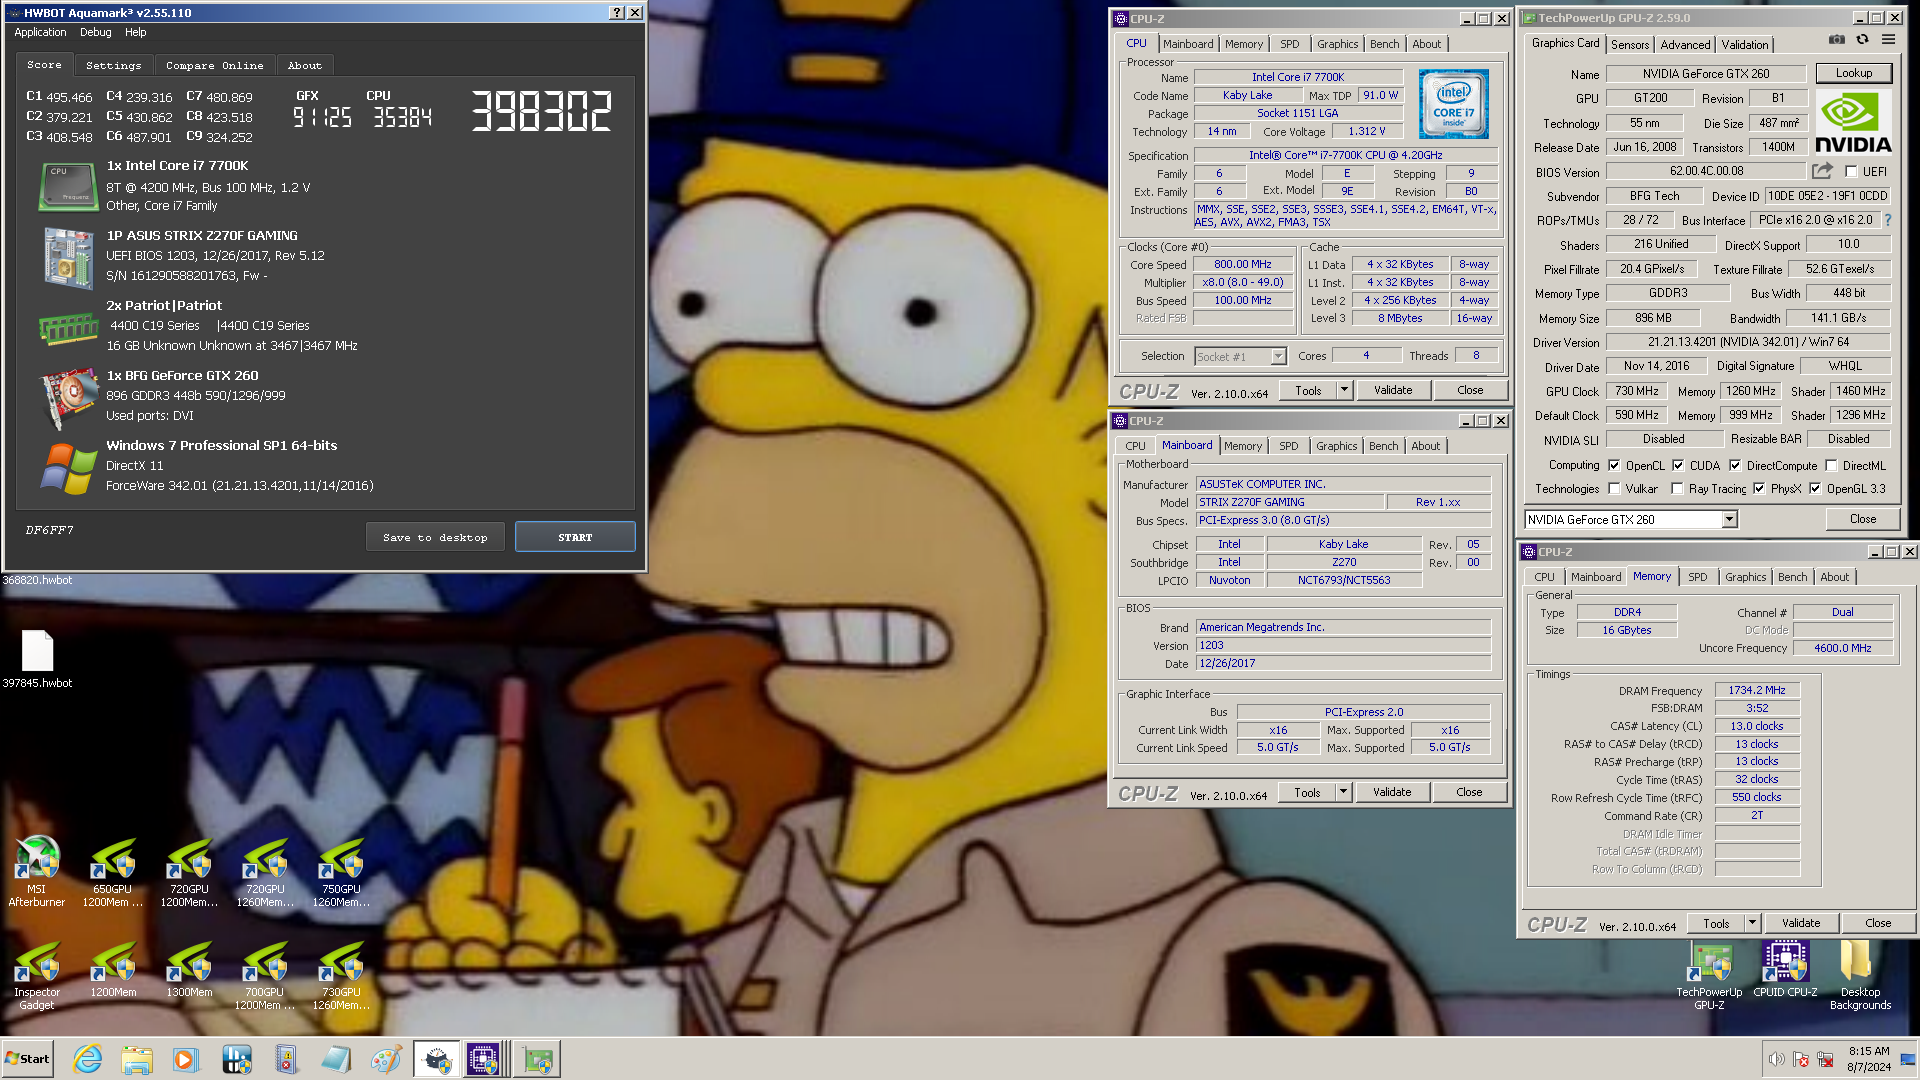The height and width of the screenshot is (1080, 1920).
Task: Open Graphics tab in CPU-Z Mainboard window
Action: 1337,446
